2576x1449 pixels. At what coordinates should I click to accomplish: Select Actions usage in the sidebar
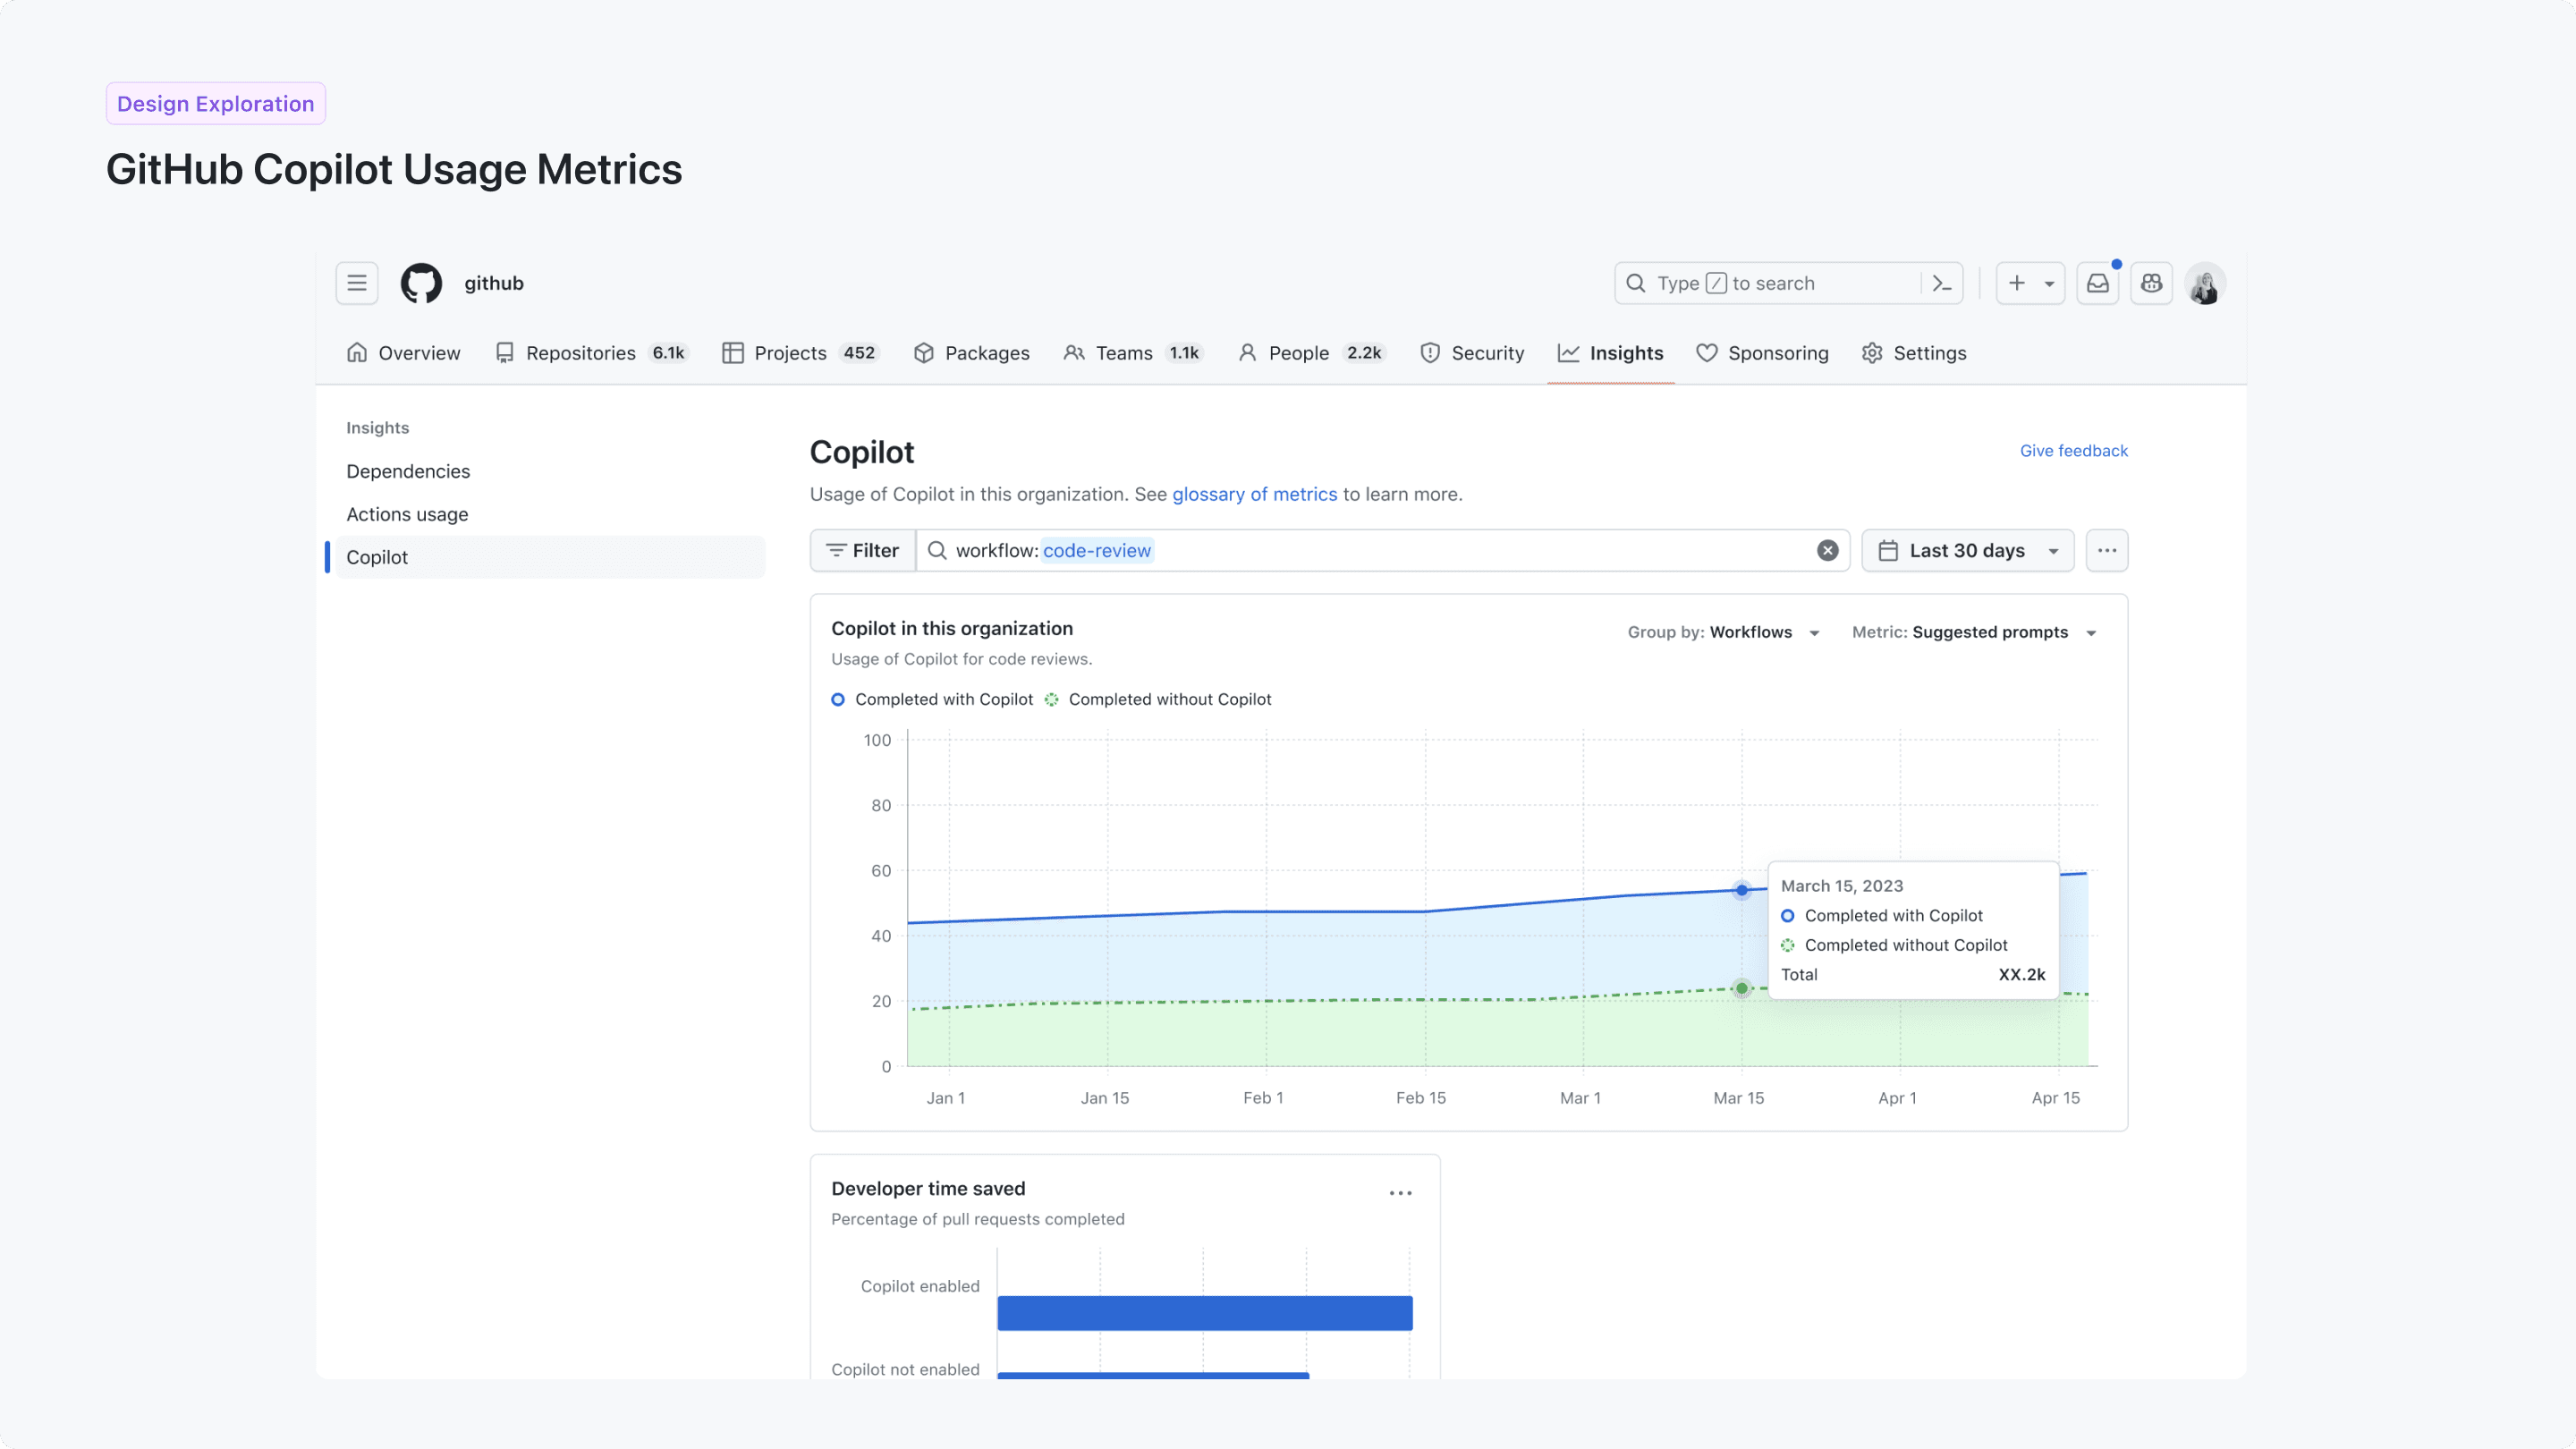pos(407,514)
